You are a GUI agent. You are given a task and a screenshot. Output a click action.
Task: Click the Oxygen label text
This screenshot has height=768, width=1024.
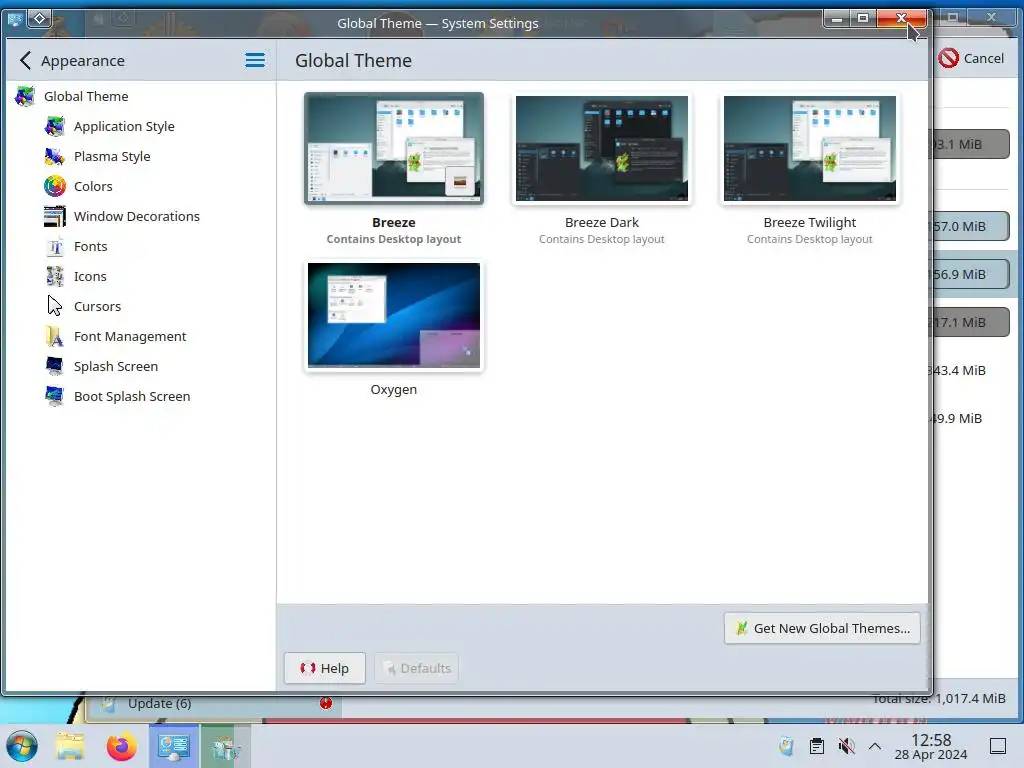point(394,390)
